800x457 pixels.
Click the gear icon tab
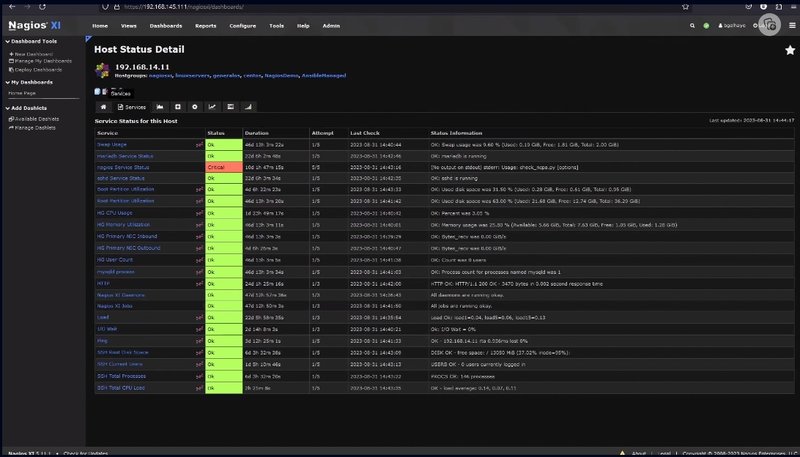click(x=194, y=106)
